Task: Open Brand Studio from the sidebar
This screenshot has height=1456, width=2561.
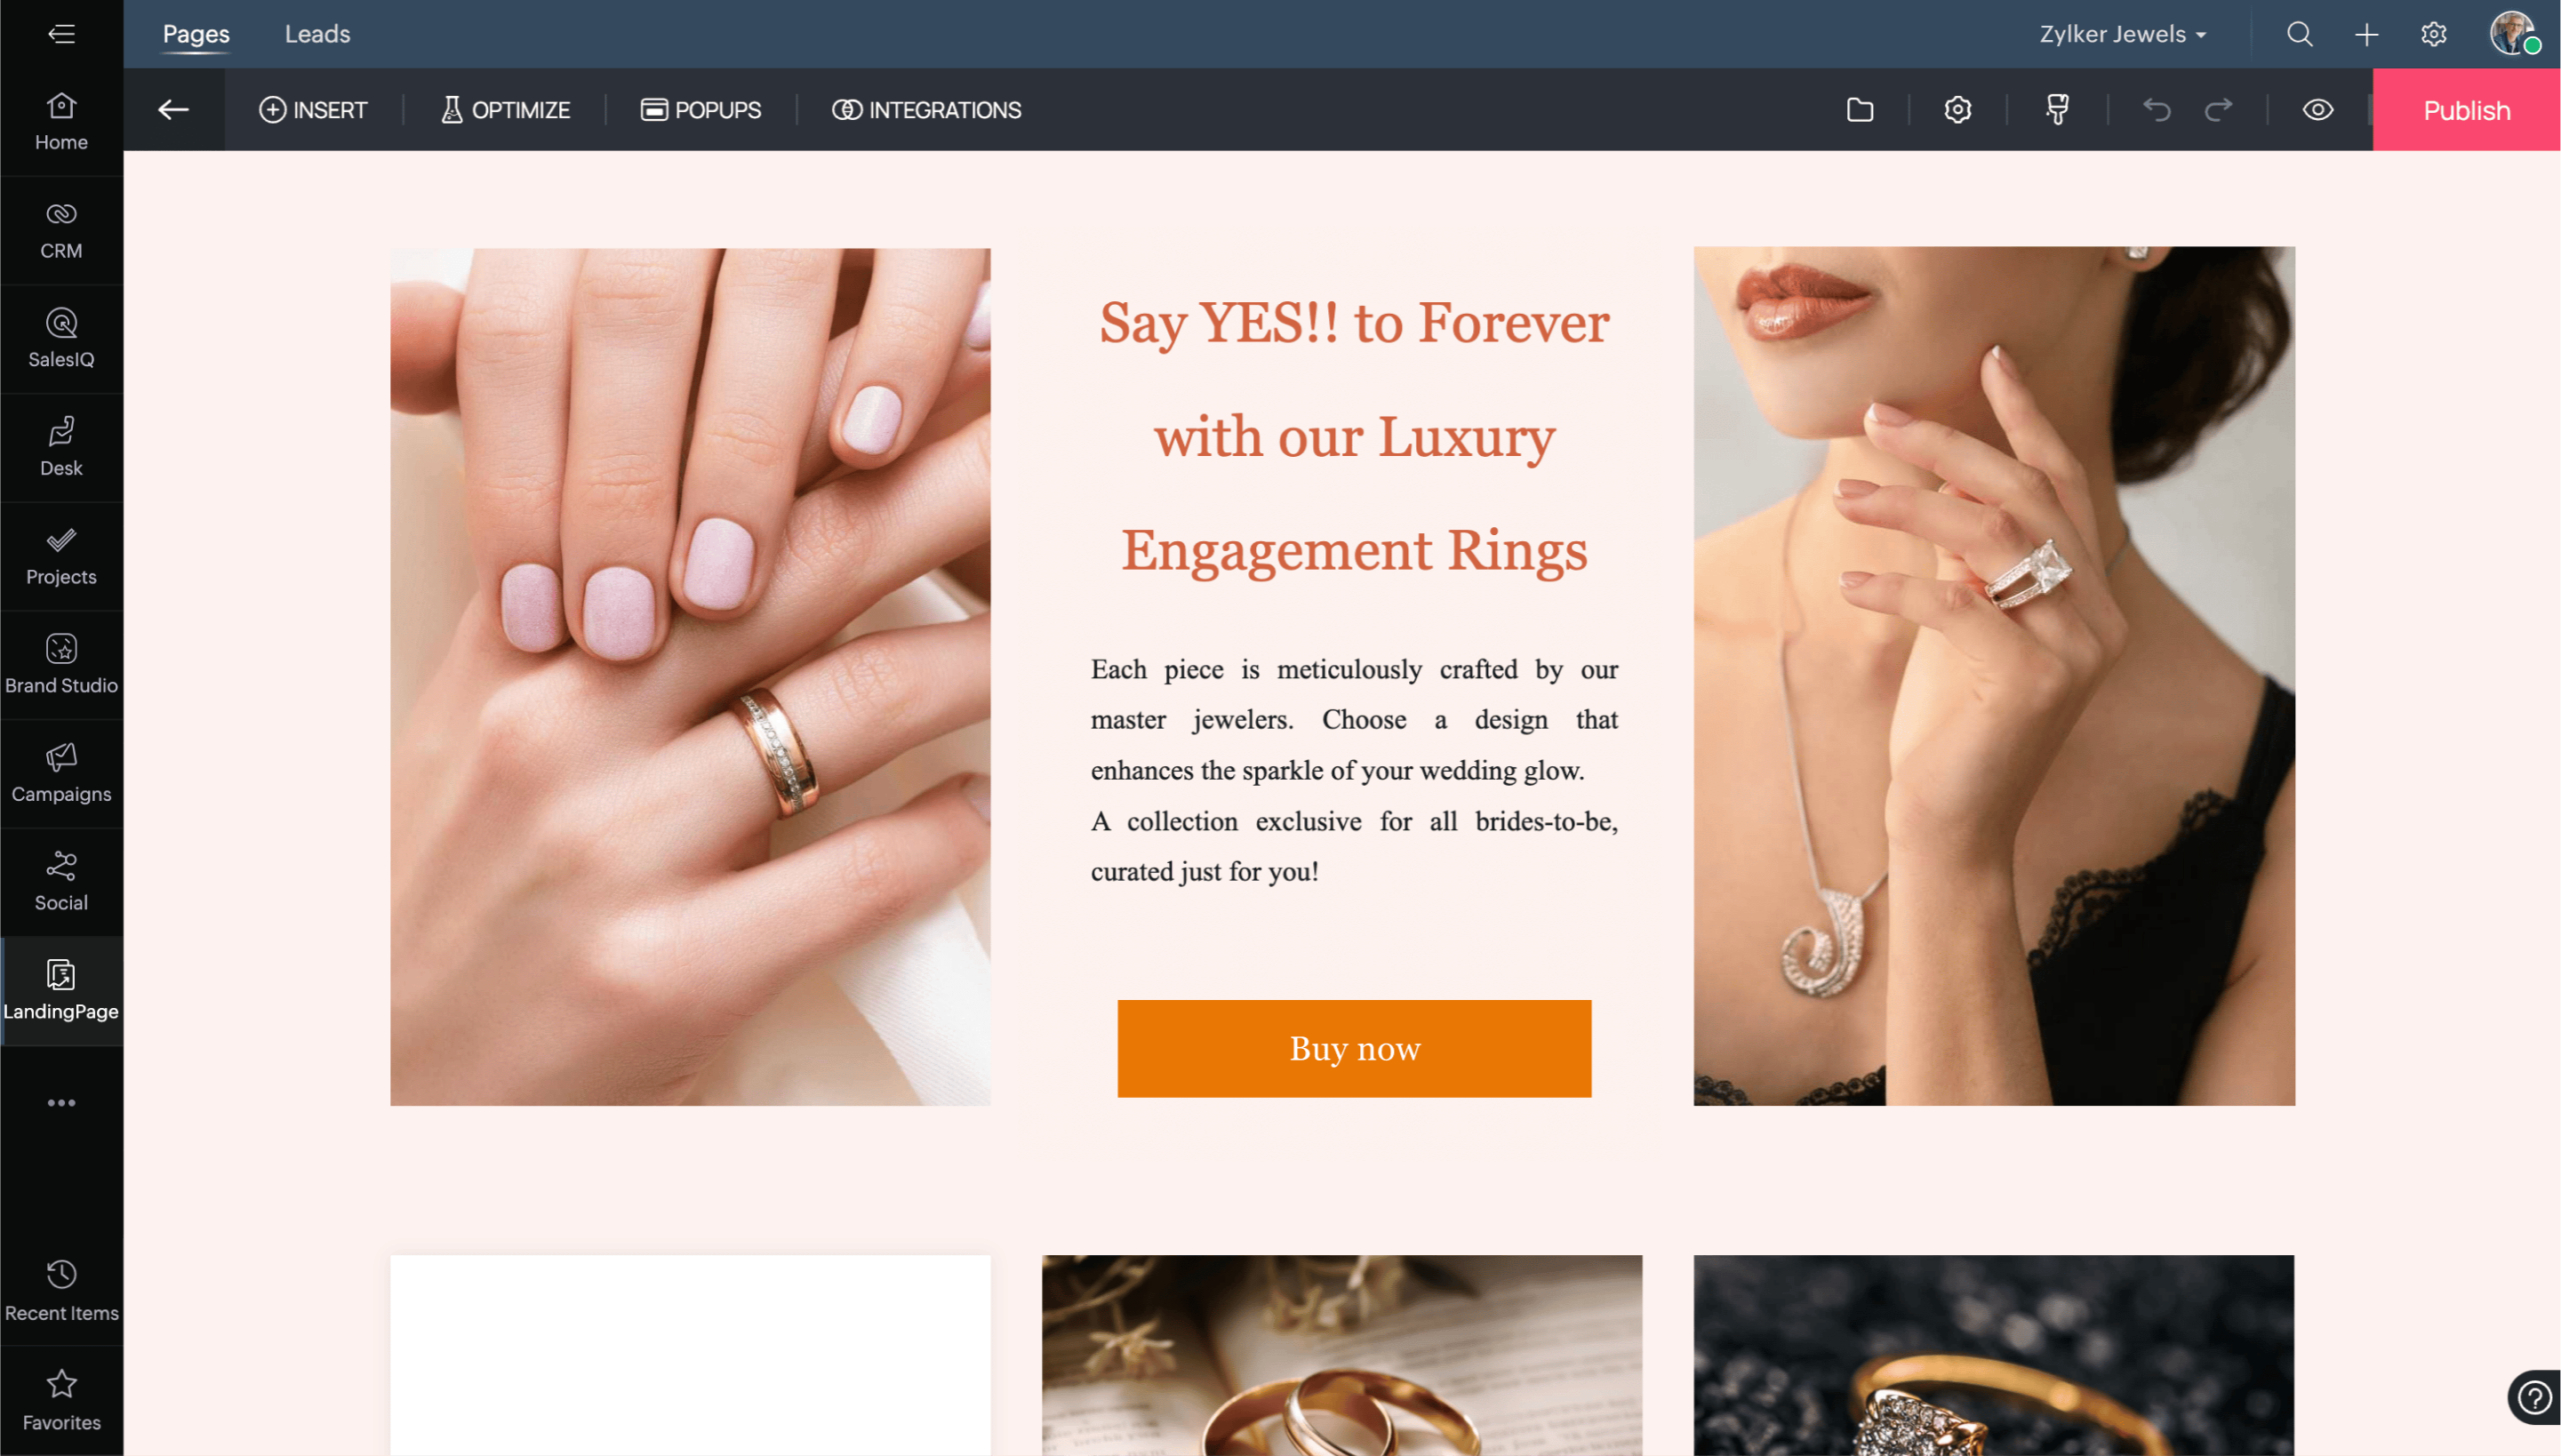Action: coord(61,665)
